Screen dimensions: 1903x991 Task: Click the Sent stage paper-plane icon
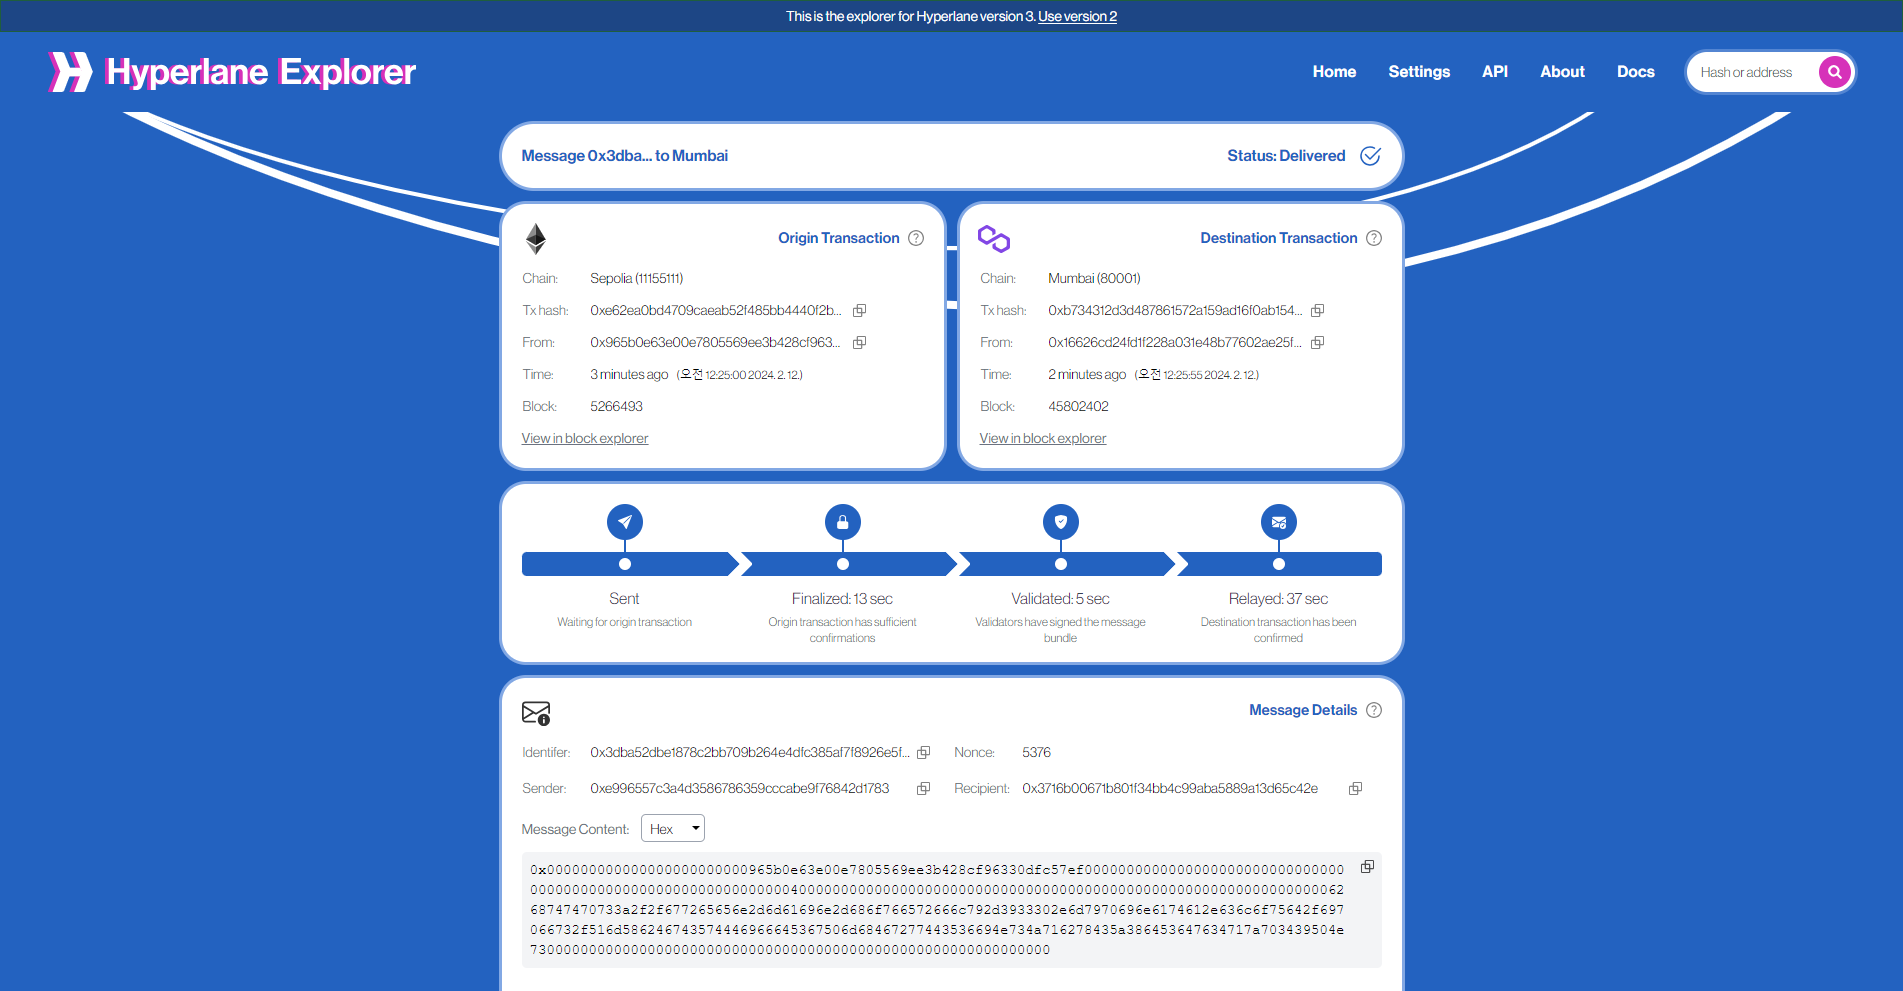click(625, 522)
